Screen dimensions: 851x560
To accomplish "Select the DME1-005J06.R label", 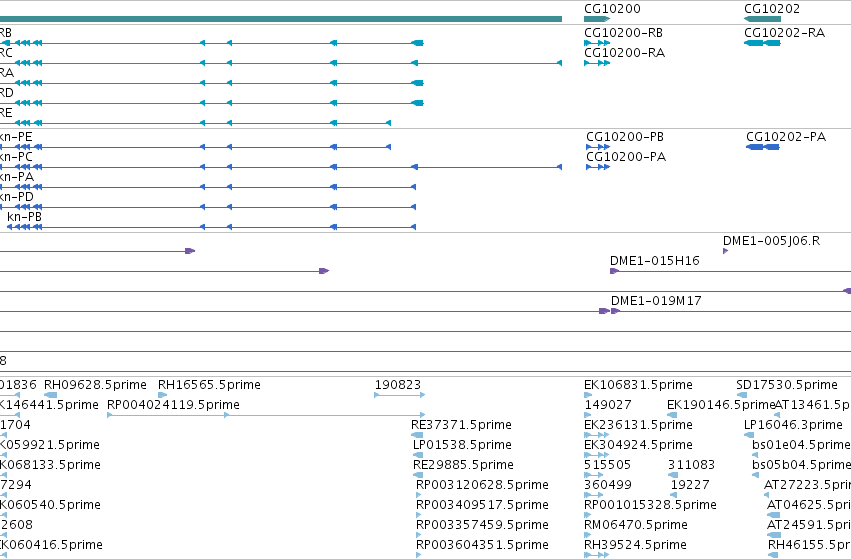I will tap(771, 241).
